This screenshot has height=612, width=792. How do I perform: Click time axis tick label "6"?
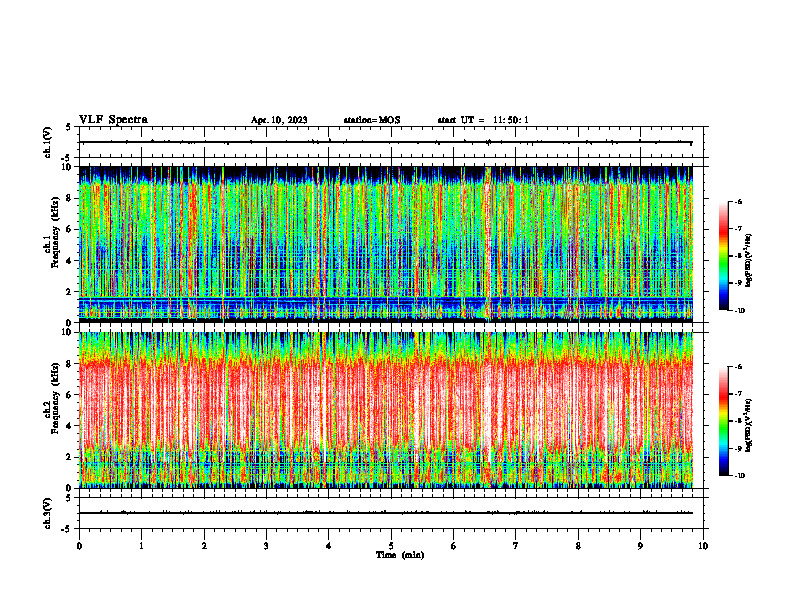click(454, 546)
